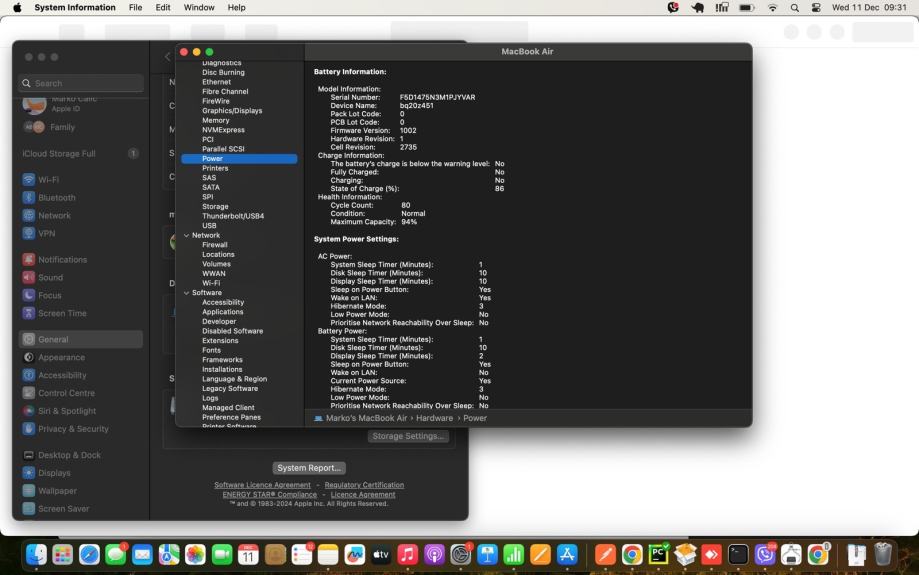Open Privacy & Security hand icon
919x575 pixels.
[29, 428]
